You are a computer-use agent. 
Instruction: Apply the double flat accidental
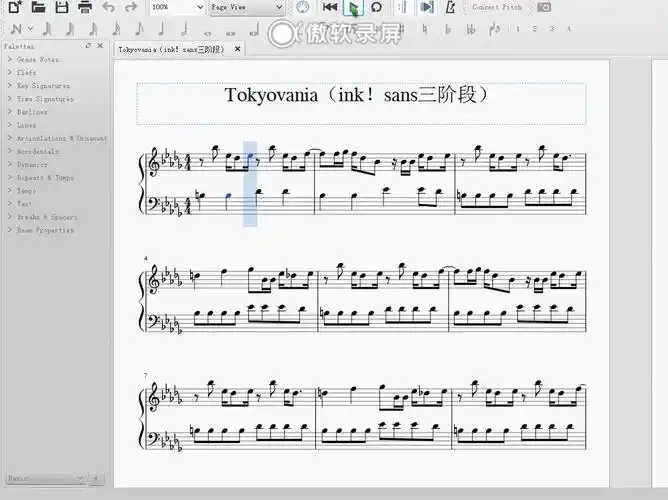[471, 29]
